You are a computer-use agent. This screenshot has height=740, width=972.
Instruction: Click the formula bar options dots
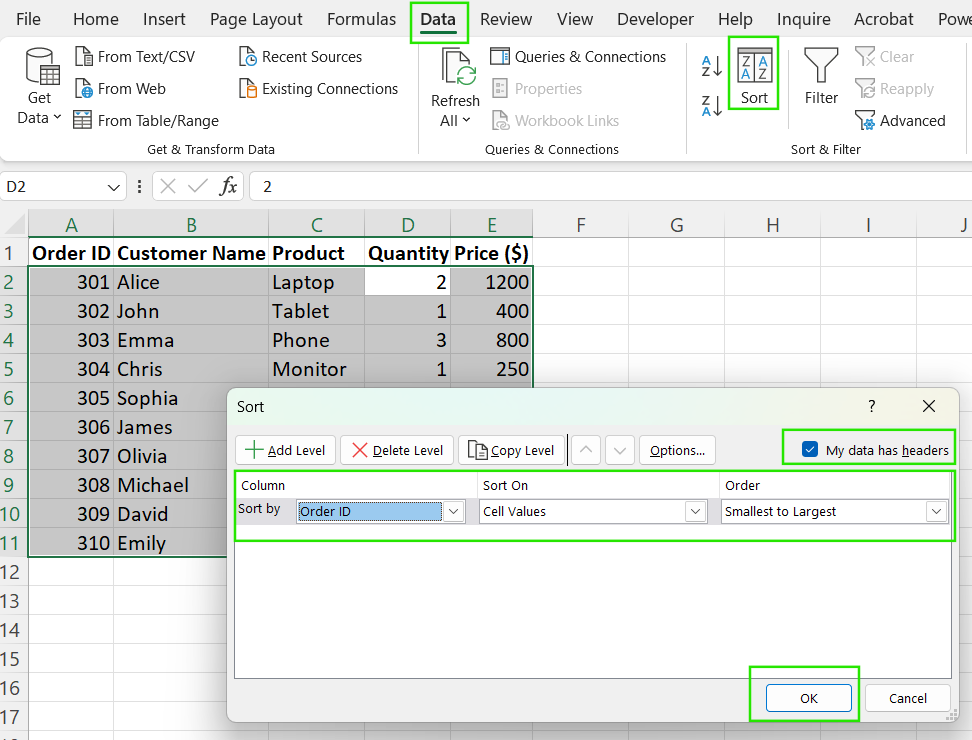139,186
